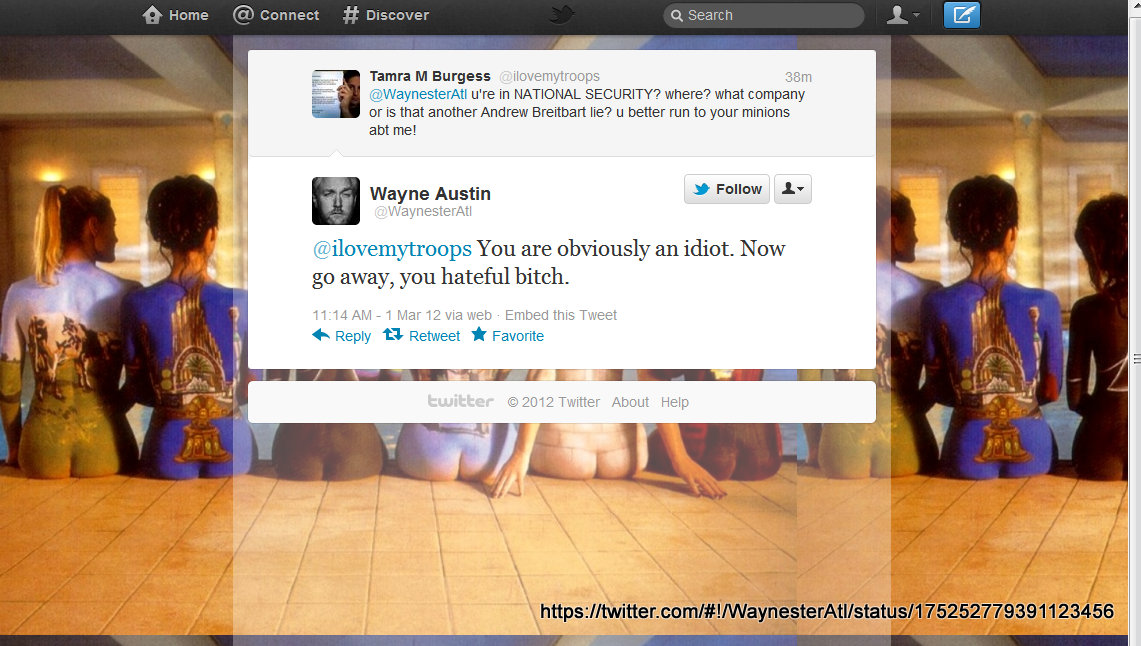Click the magnifier search icon

(676, 15)
